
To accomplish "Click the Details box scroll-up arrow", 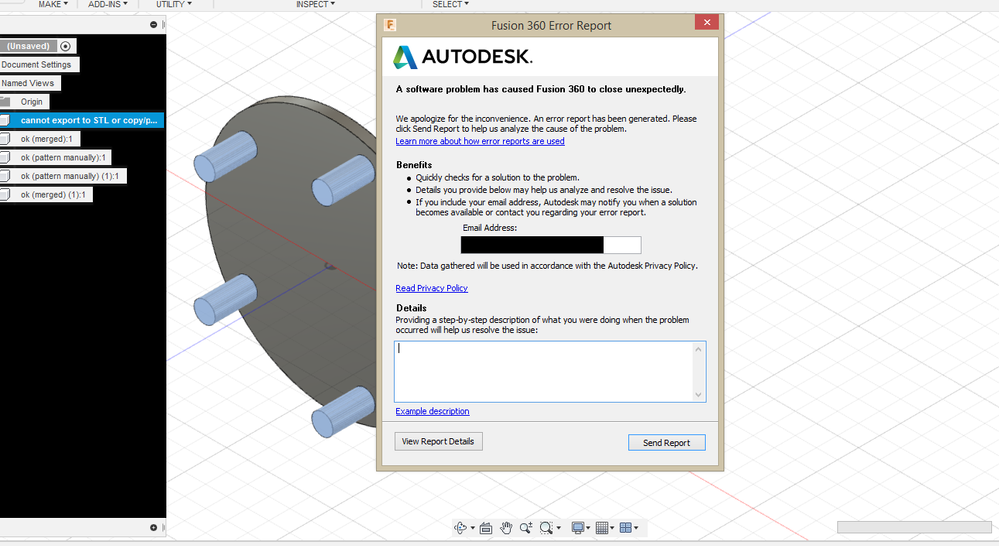I will [698, 349].
